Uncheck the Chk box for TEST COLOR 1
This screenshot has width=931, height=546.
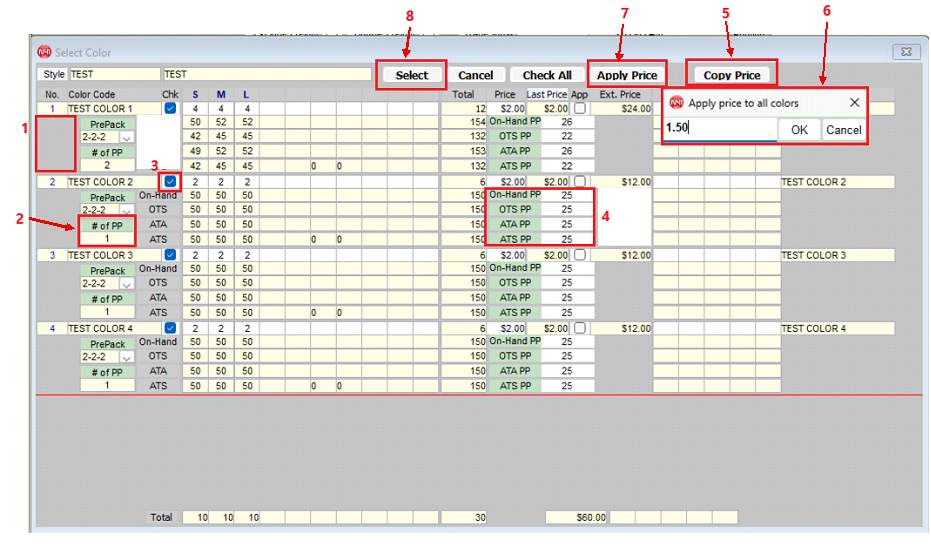(170, 108)
